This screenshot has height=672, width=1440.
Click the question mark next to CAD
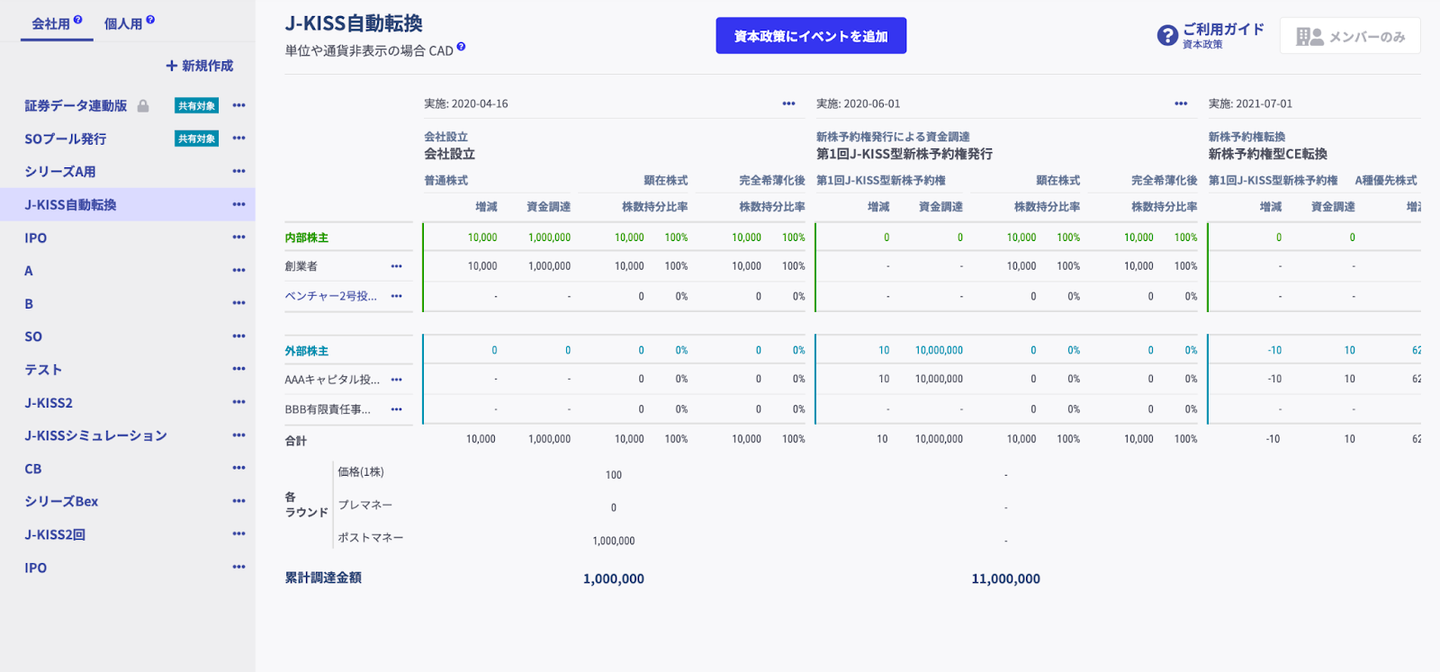pyautogui.click(x=461, y=47)
